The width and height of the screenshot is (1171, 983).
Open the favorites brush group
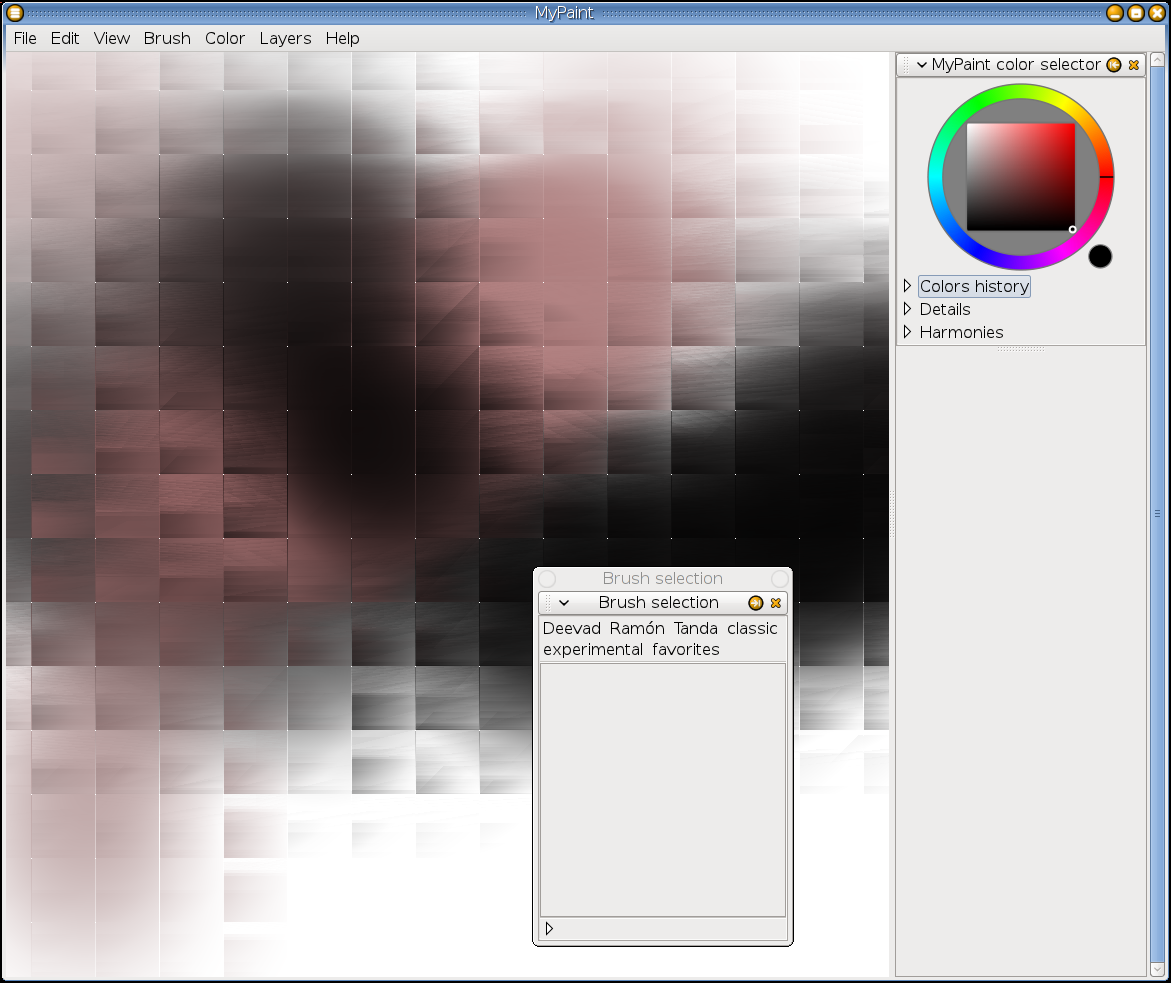click(686, 650)
